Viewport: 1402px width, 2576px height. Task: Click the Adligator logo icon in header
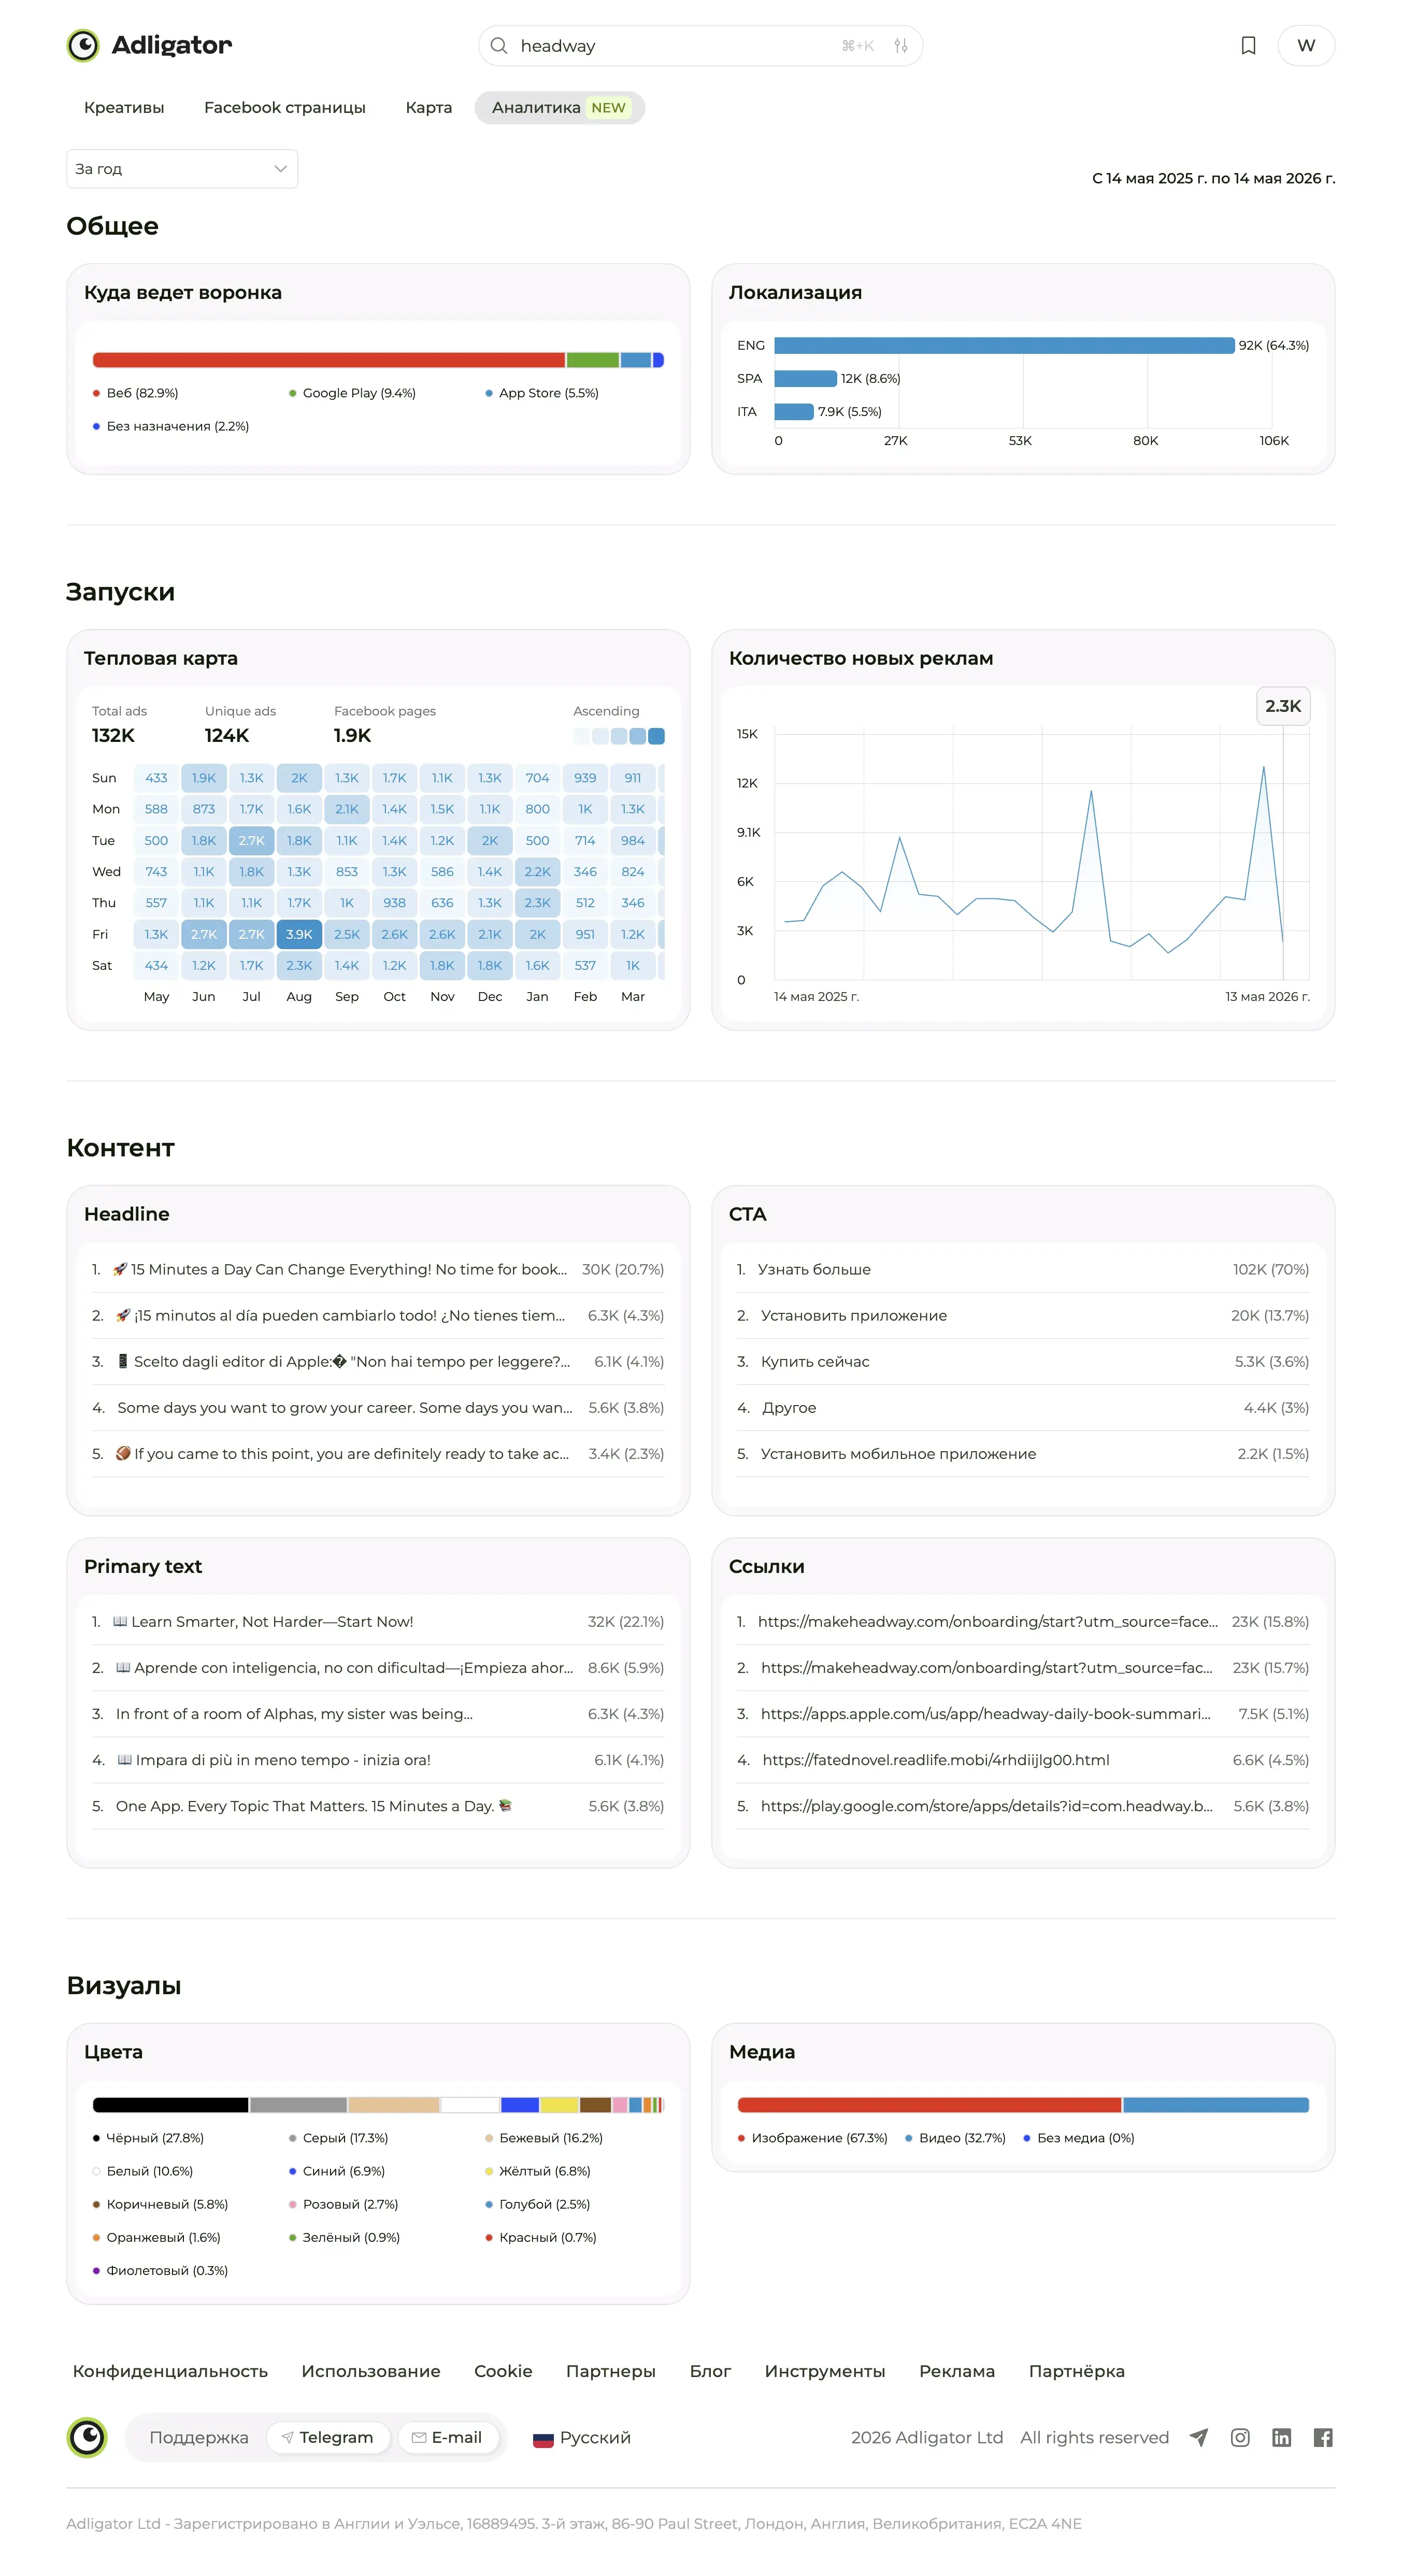[x=83, y=45]
